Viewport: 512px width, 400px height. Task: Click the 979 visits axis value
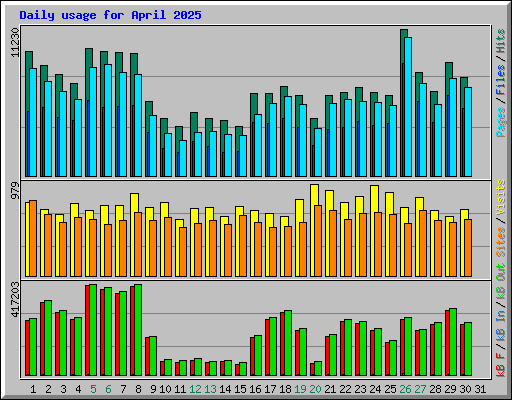pos(15,190)
